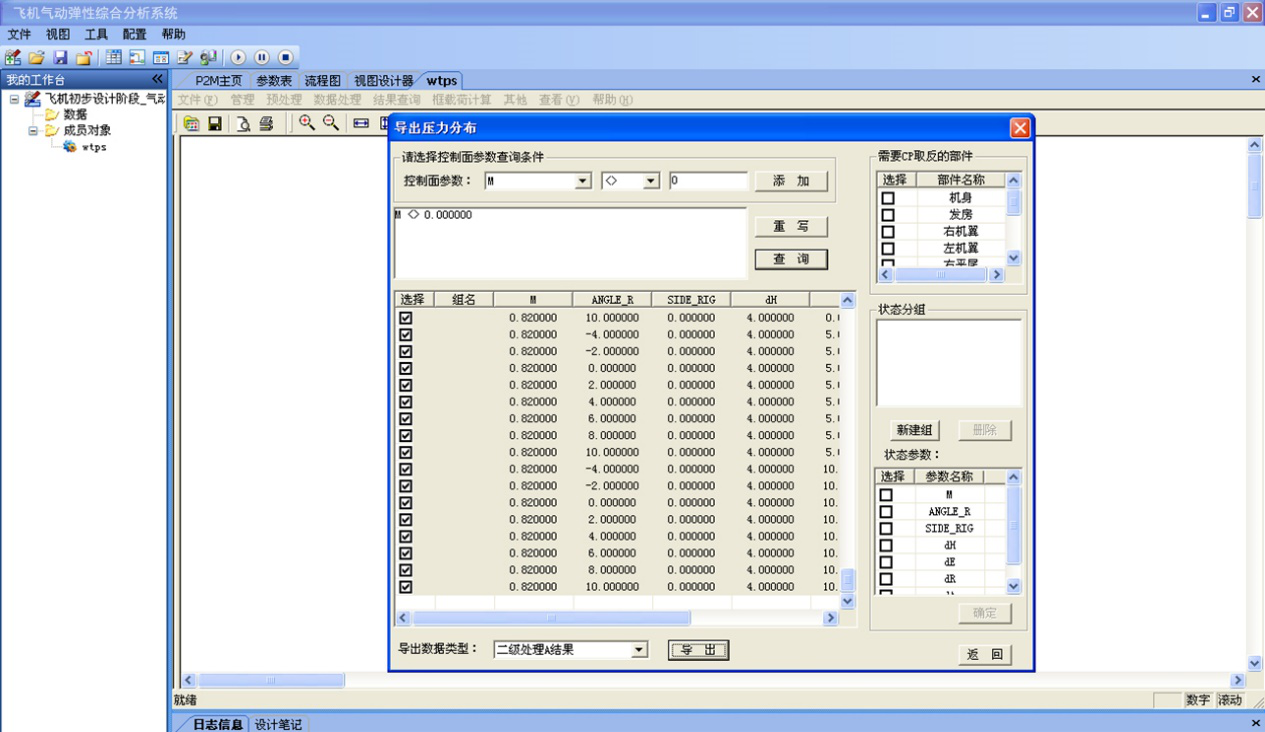Switch to the 流程图 tab

point(322,81)
